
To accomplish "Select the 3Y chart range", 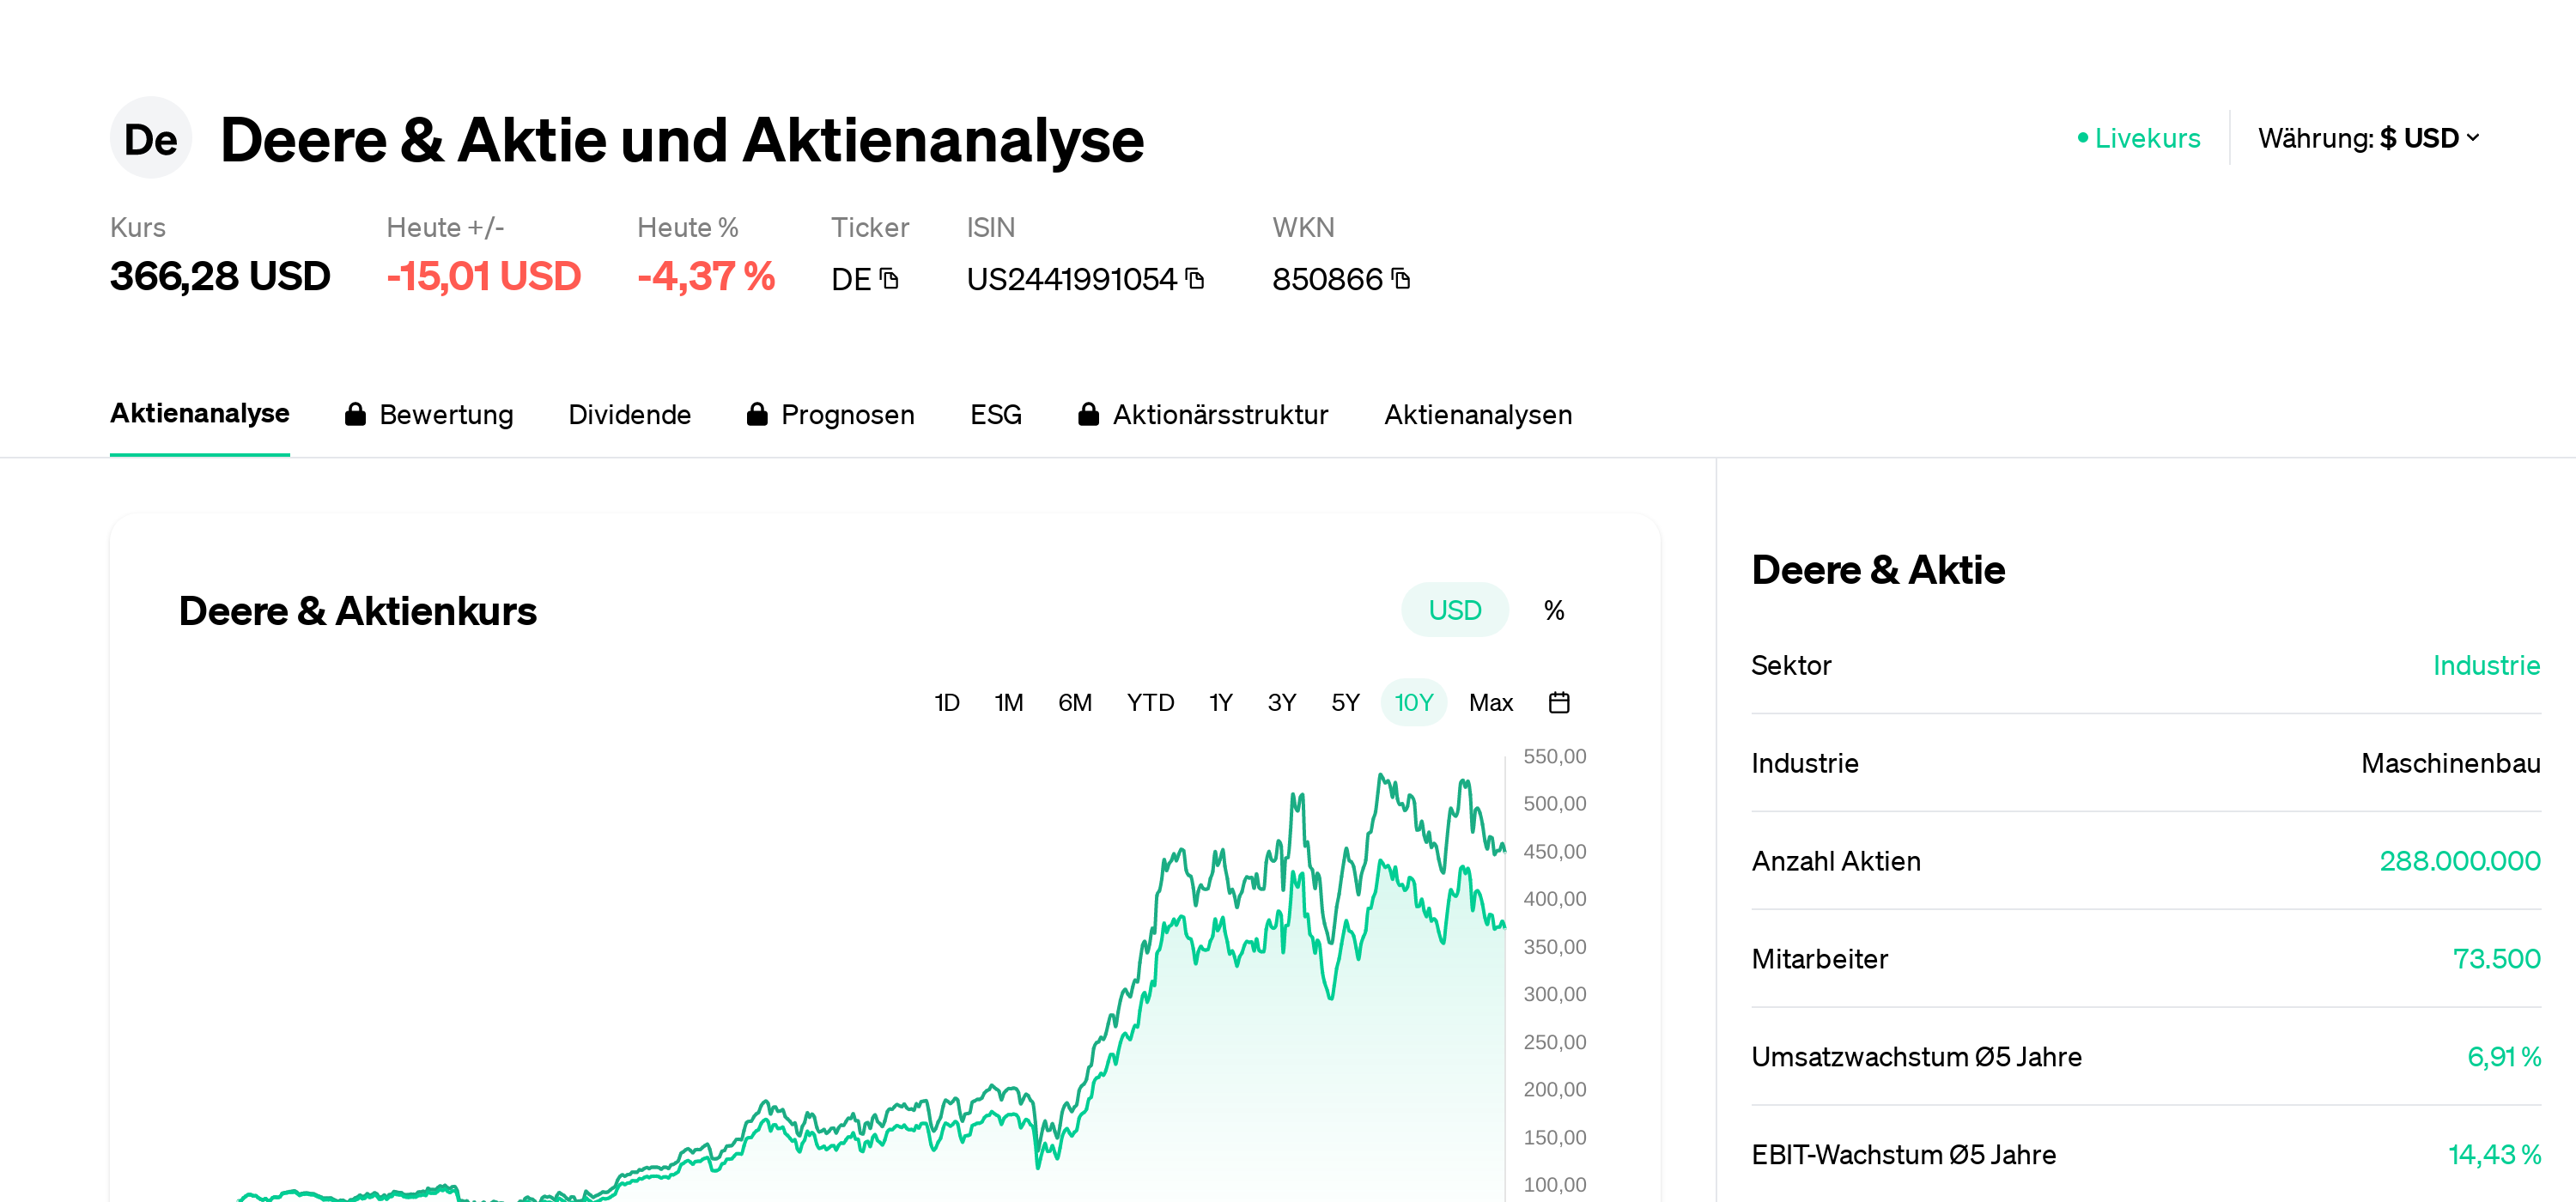I will (1282, 703).
